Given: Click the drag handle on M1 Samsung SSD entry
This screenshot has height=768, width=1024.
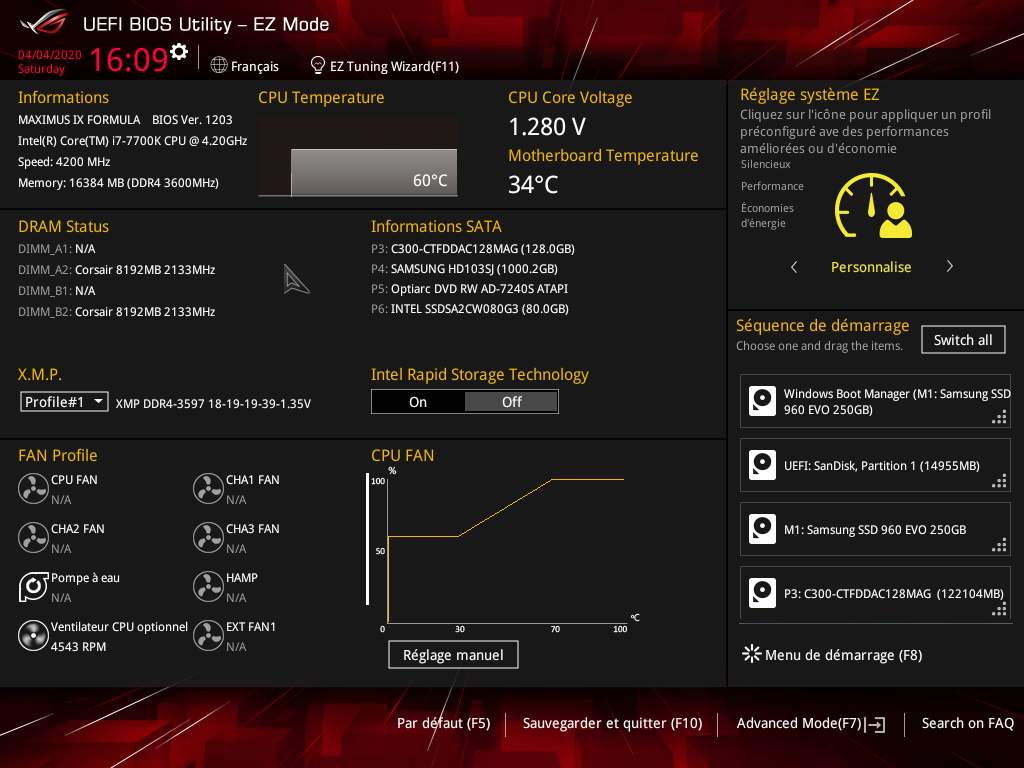Looking at the screenshot, I should (x=999, y=546).
